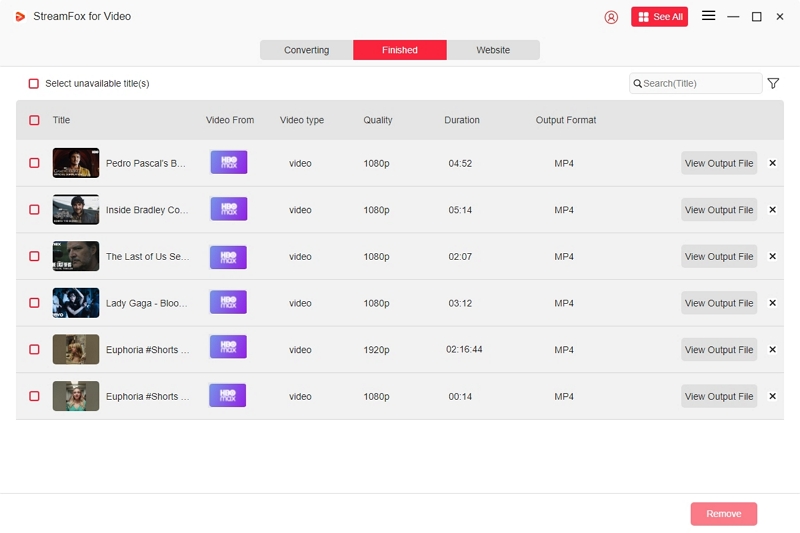Screen dimensions: 800x533
Task: Remove the Pedro Pascal row with X icon
Action: pyautogui.click(x=772, y=163)
